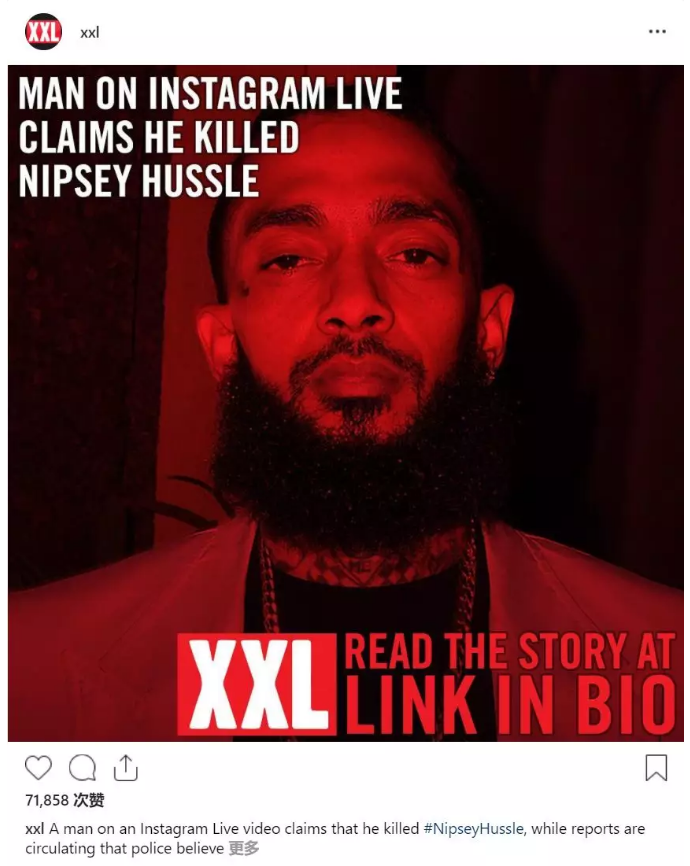This screenshot has width=690, height=866.
Task: Click the MAN ON INSTAGRAM LIVE headline line
Action: [x=210, y=93]
